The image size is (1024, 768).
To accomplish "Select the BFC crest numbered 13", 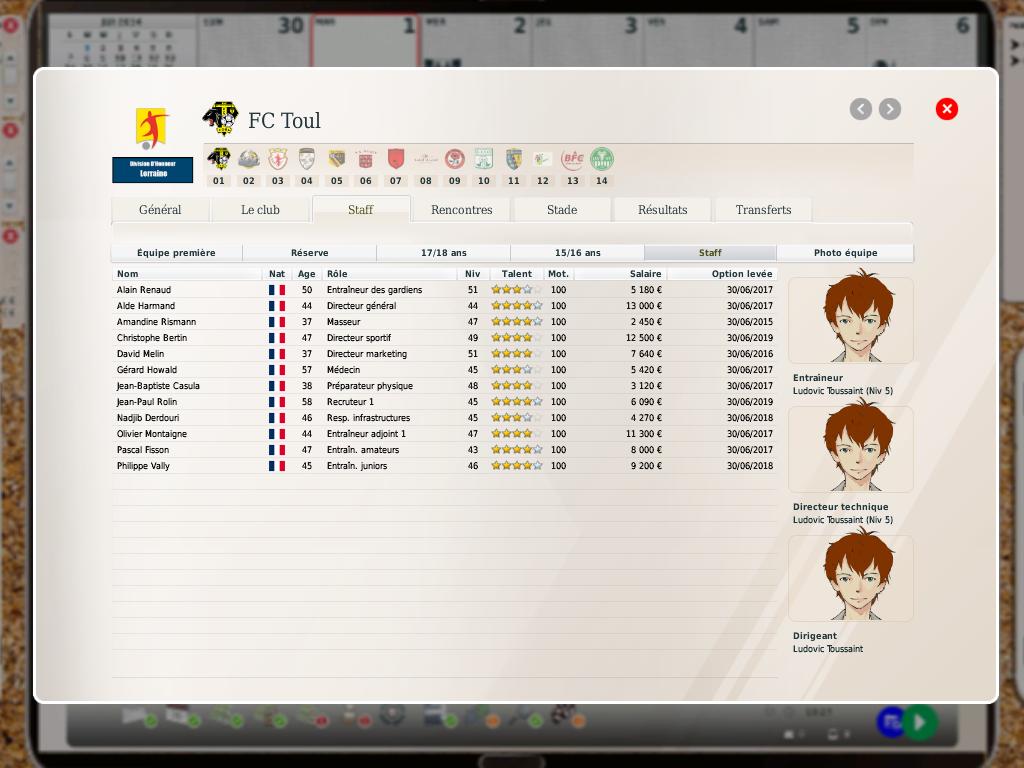I will tap(573, 159).
